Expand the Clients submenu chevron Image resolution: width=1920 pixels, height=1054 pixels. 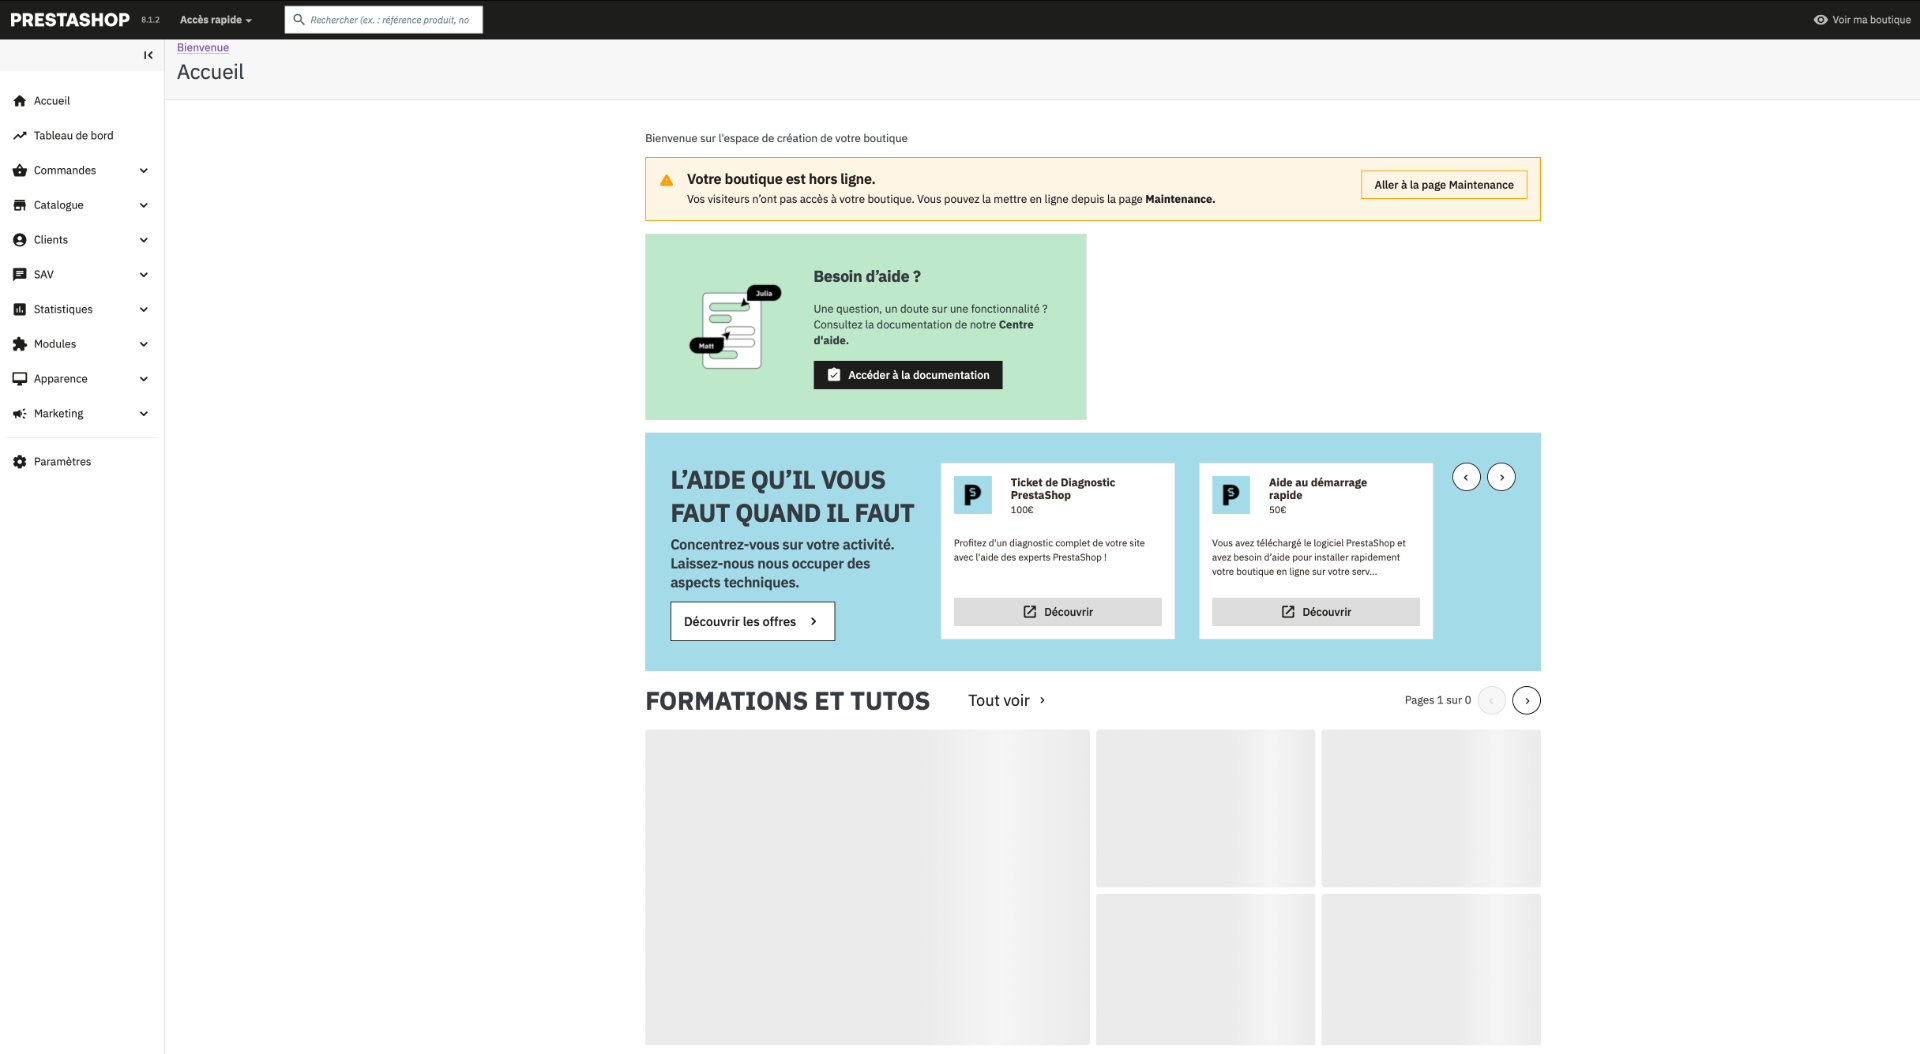click(x=144, y=240)
